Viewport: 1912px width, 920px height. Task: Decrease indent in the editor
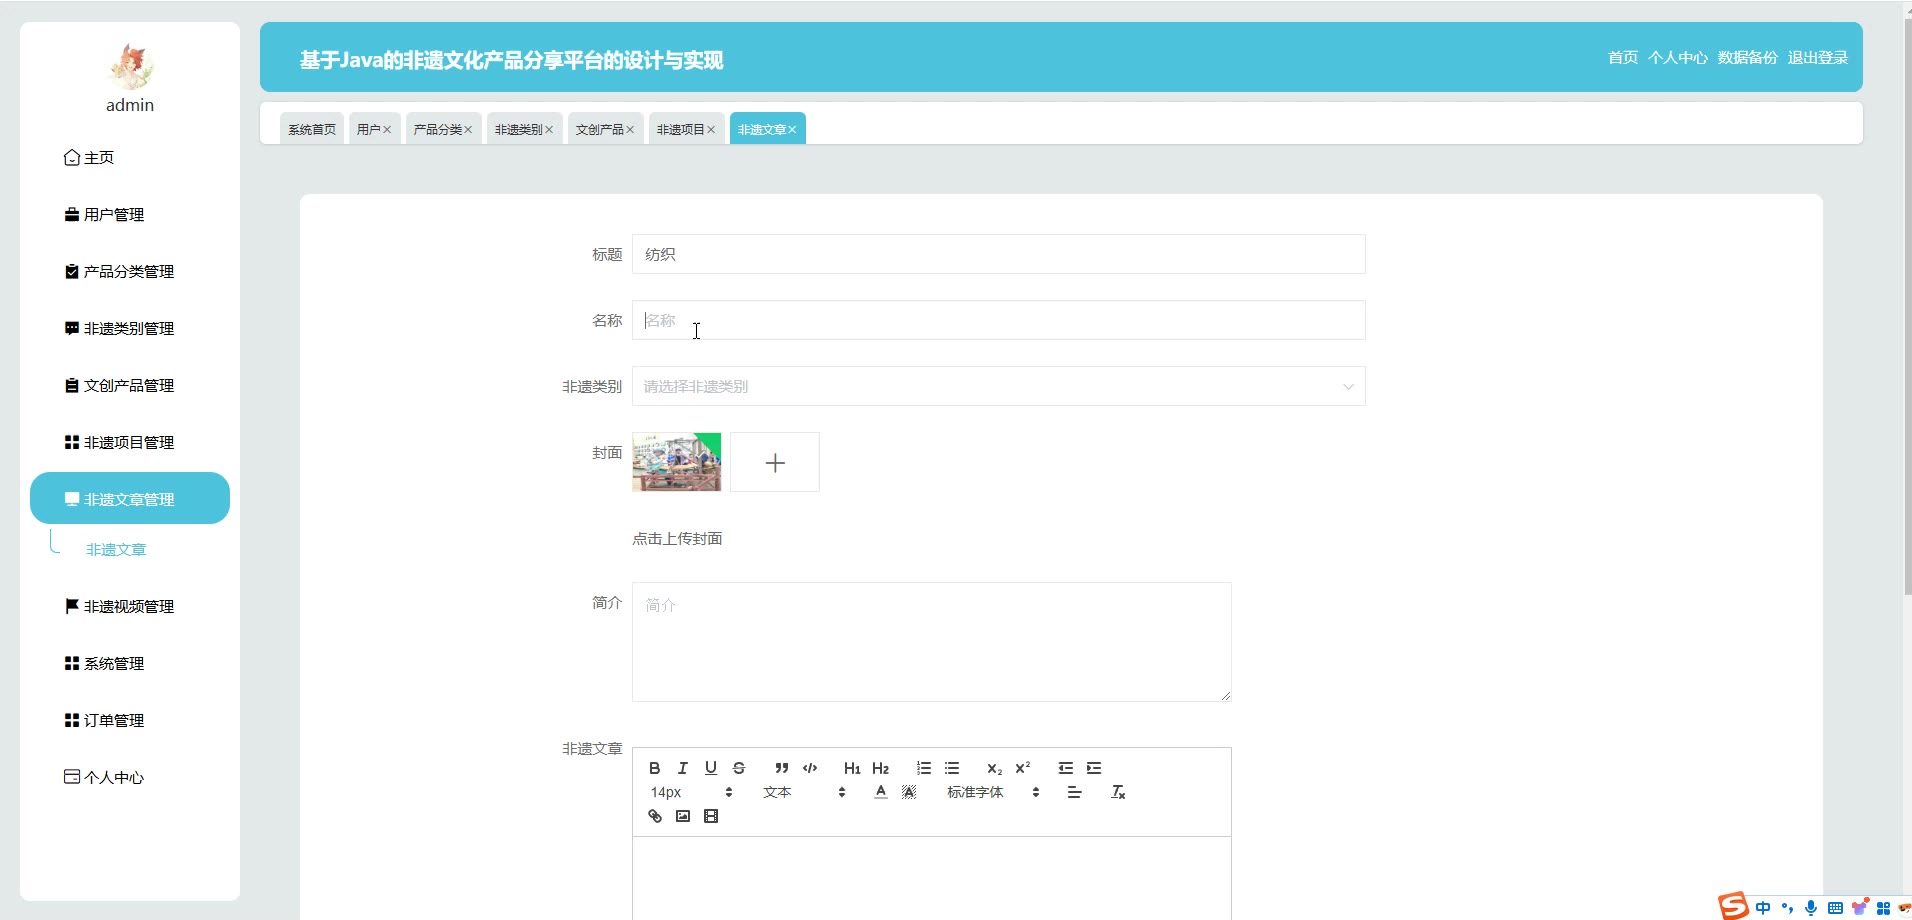(x=1066, y=768)
